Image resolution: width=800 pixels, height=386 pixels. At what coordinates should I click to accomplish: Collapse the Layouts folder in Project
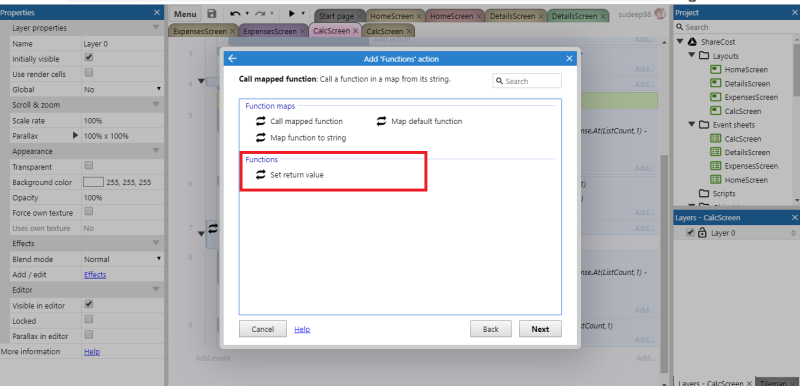point(692,55)
